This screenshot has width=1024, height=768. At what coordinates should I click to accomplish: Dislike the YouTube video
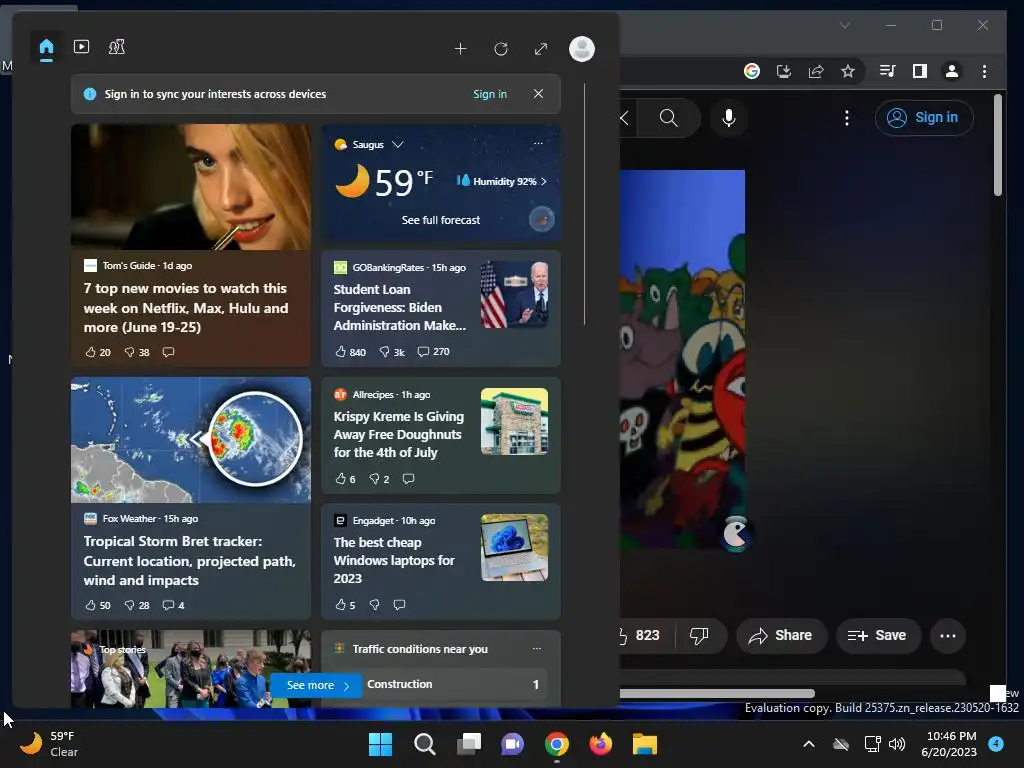[x=699, y=635]
